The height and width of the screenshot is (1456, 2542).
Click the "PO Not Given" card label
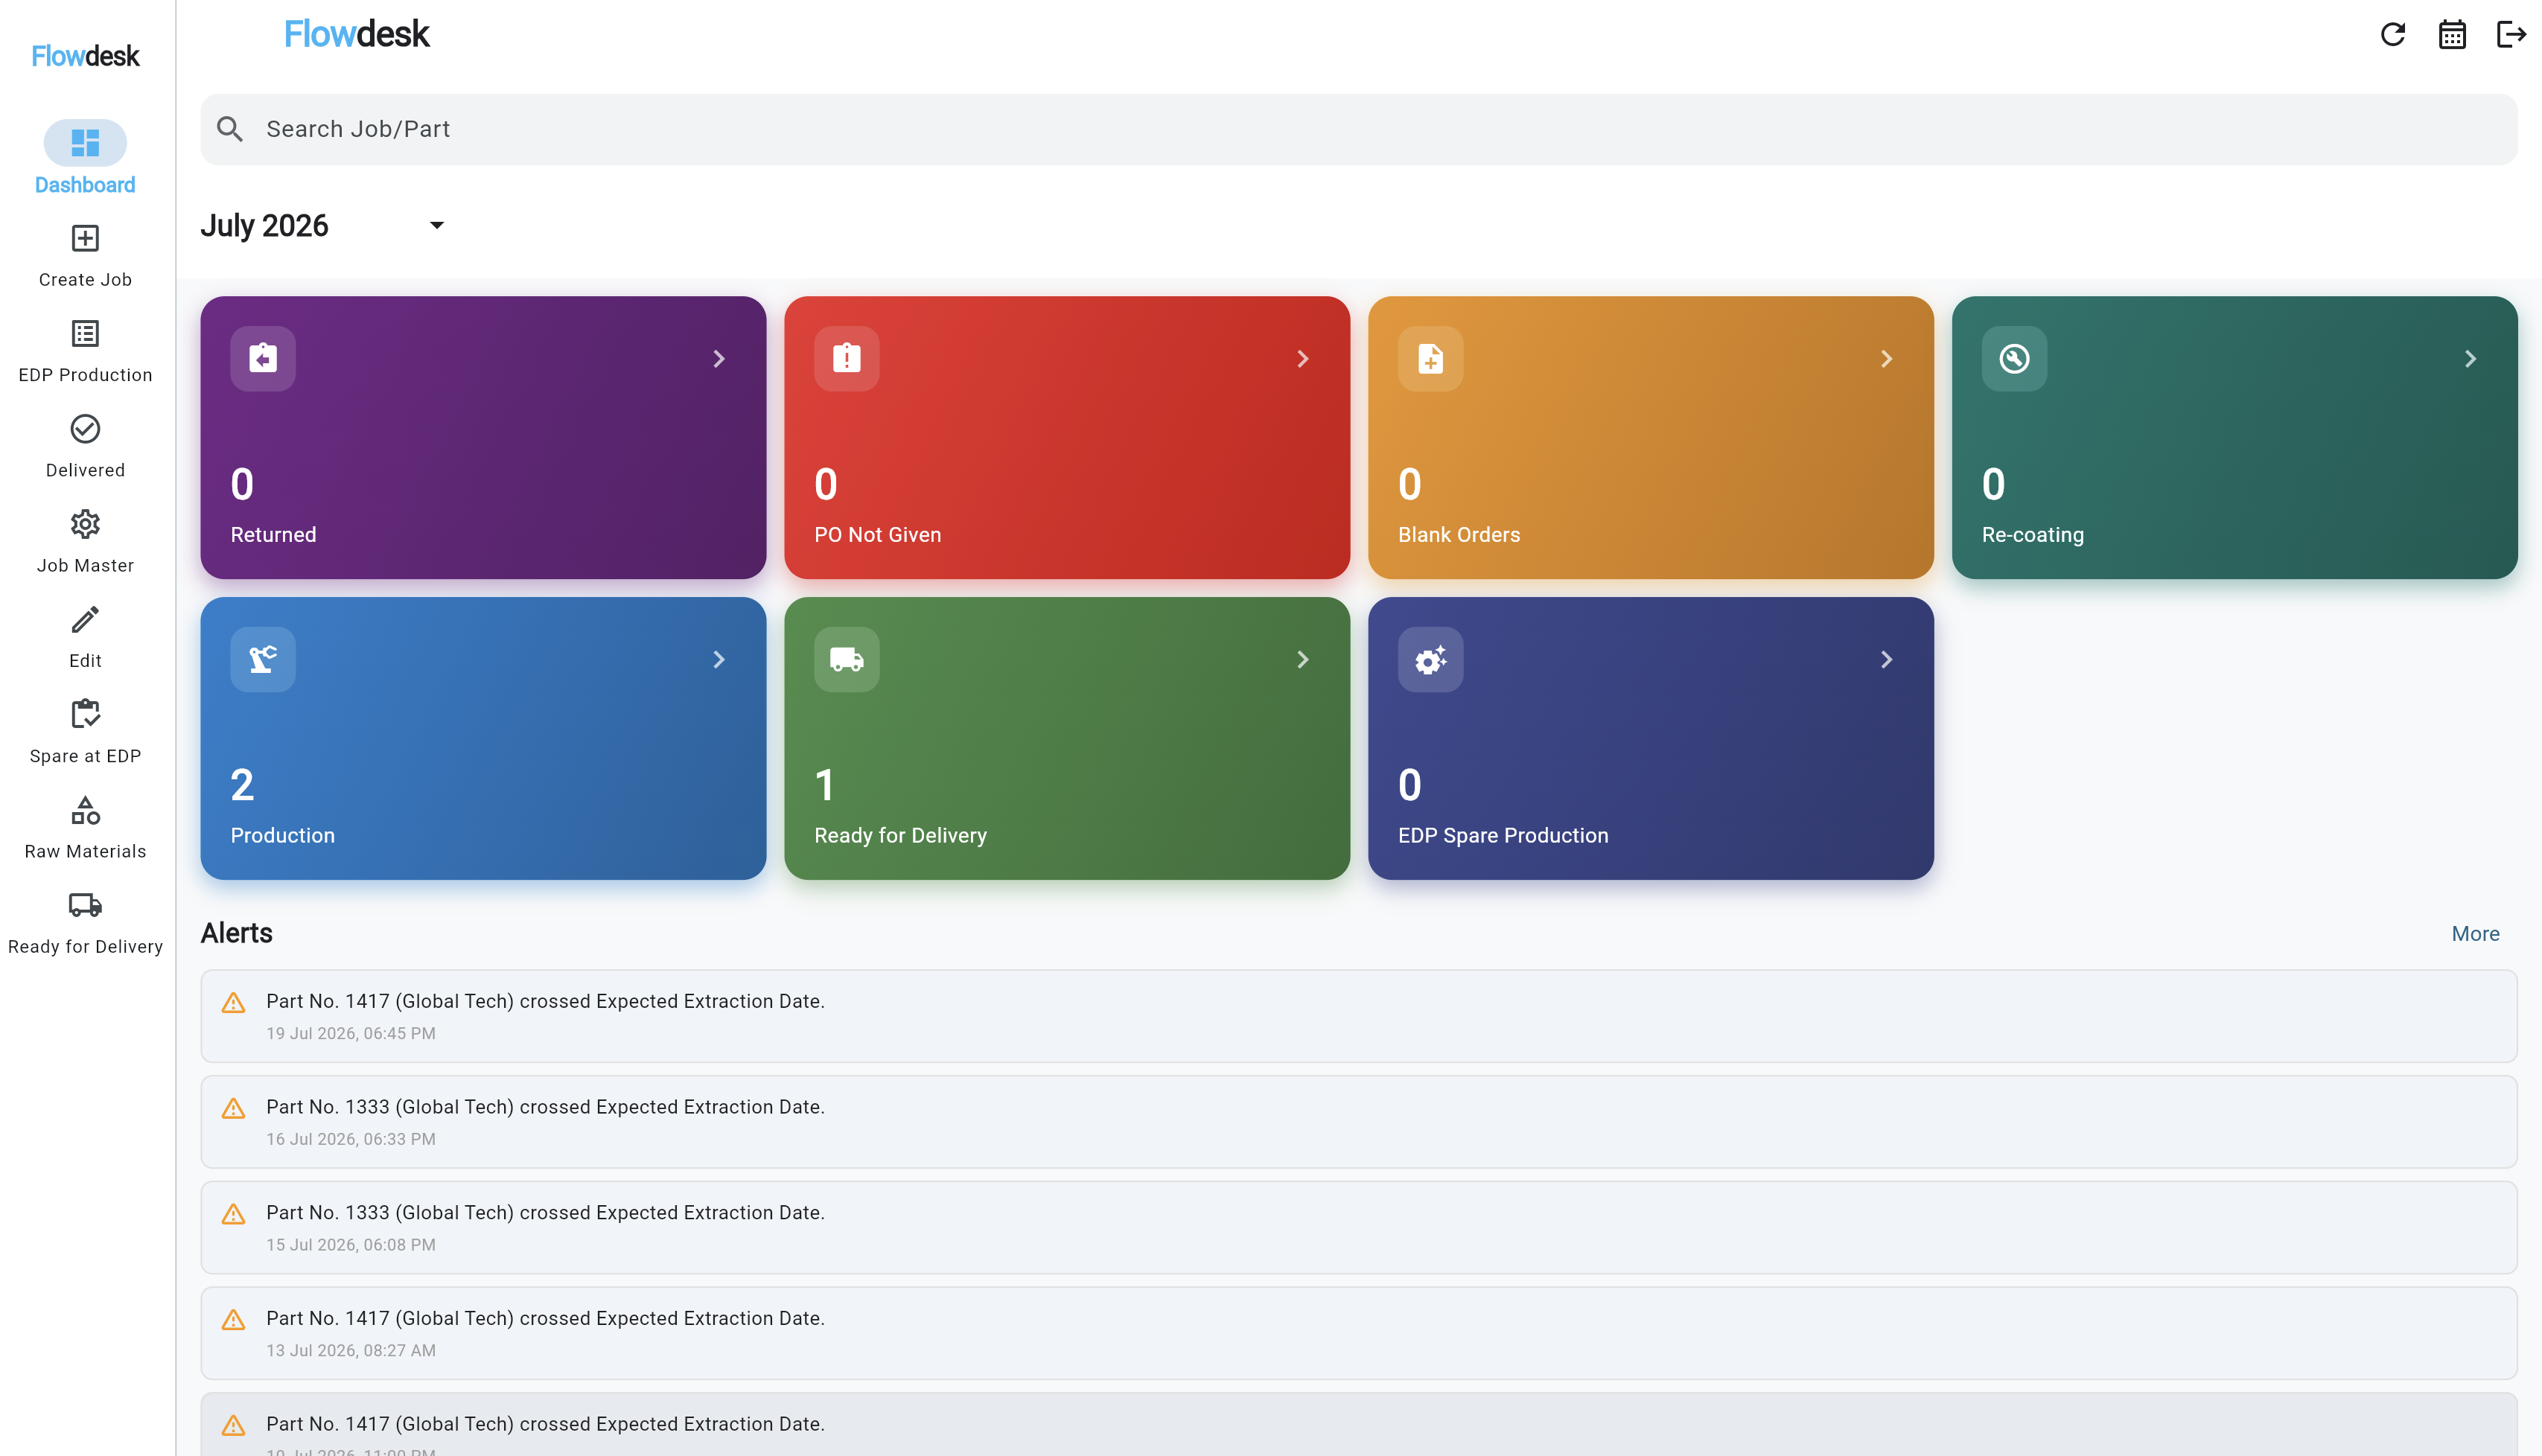click(x=877, y=535)
